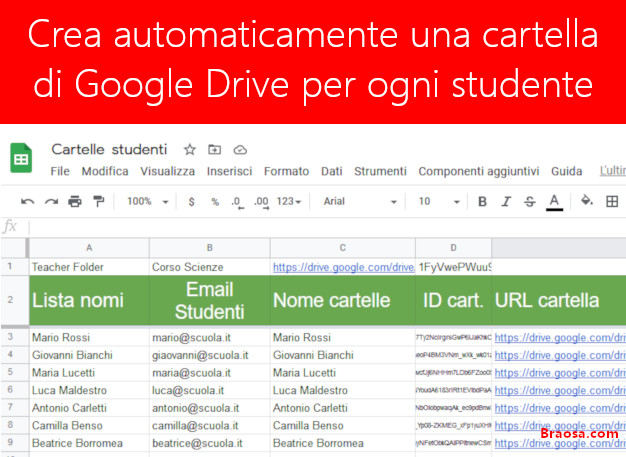Open Mario Rossi's Drive folder link

pyautogui.click(x=559, y=337)
